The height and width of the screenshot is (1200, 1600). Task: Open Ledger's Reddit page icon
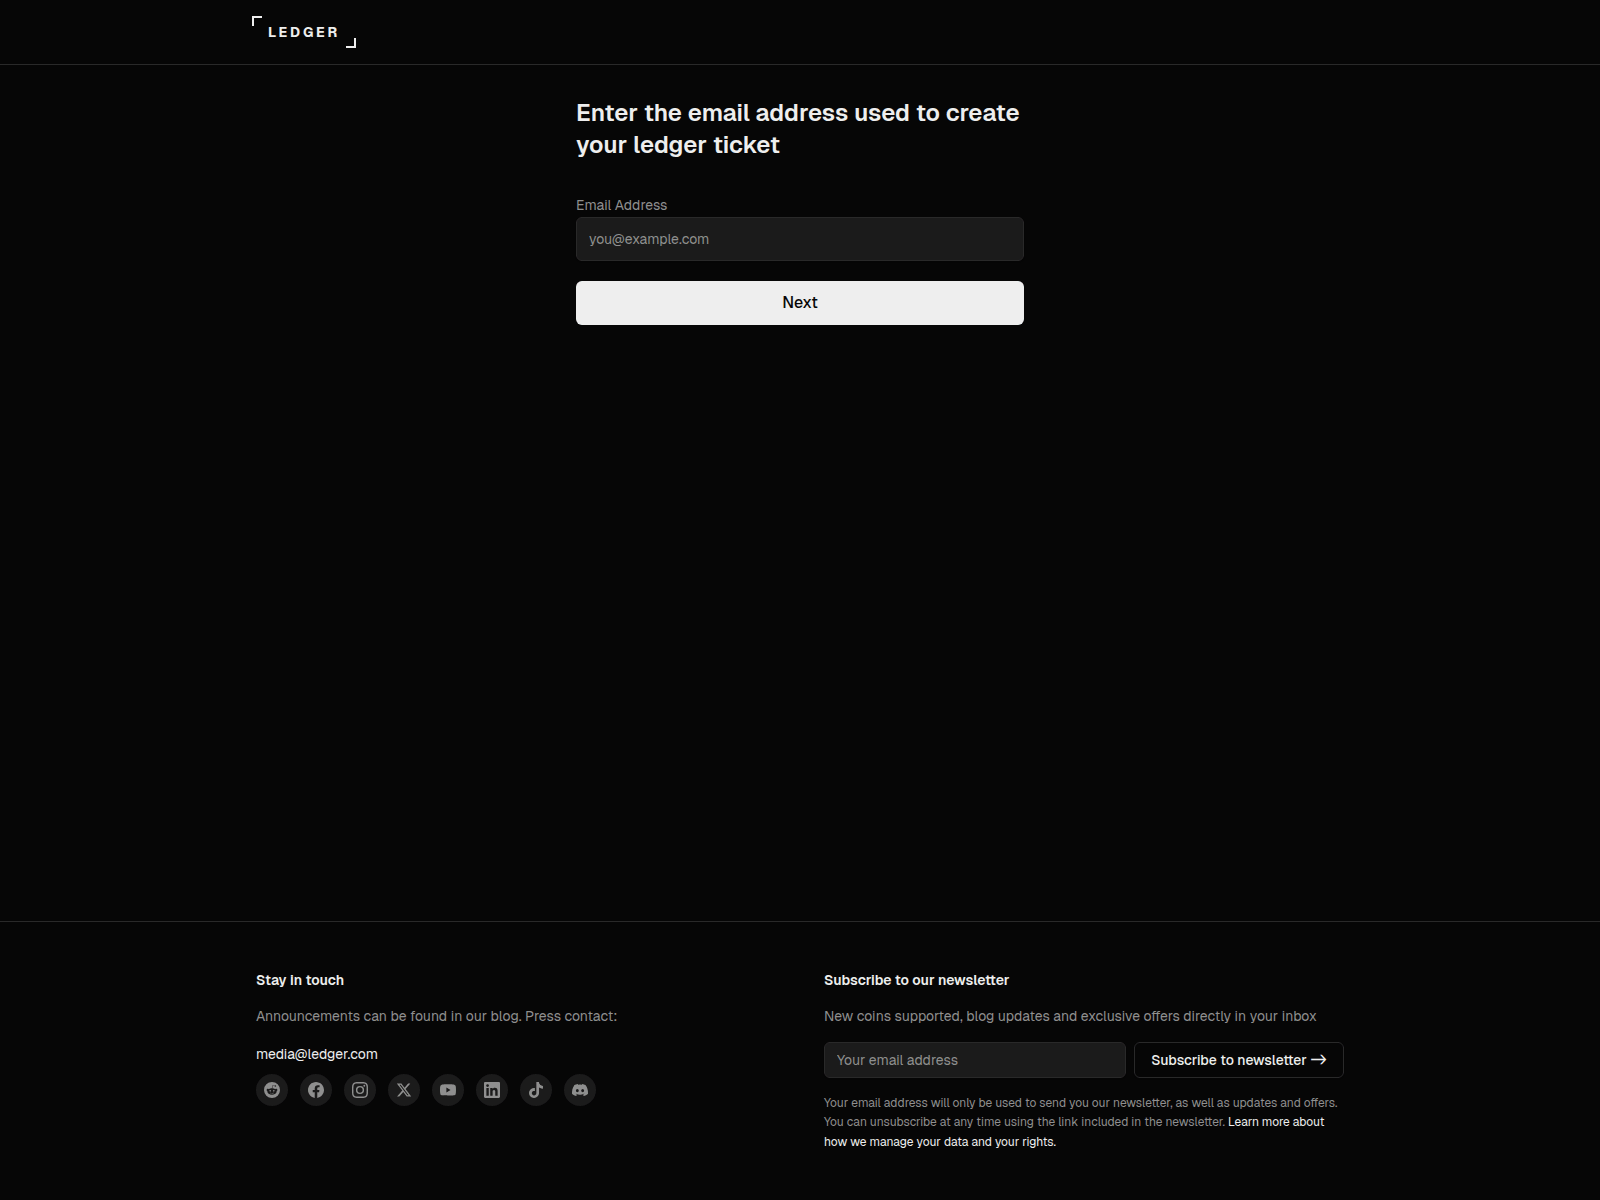click(272, 1090)
